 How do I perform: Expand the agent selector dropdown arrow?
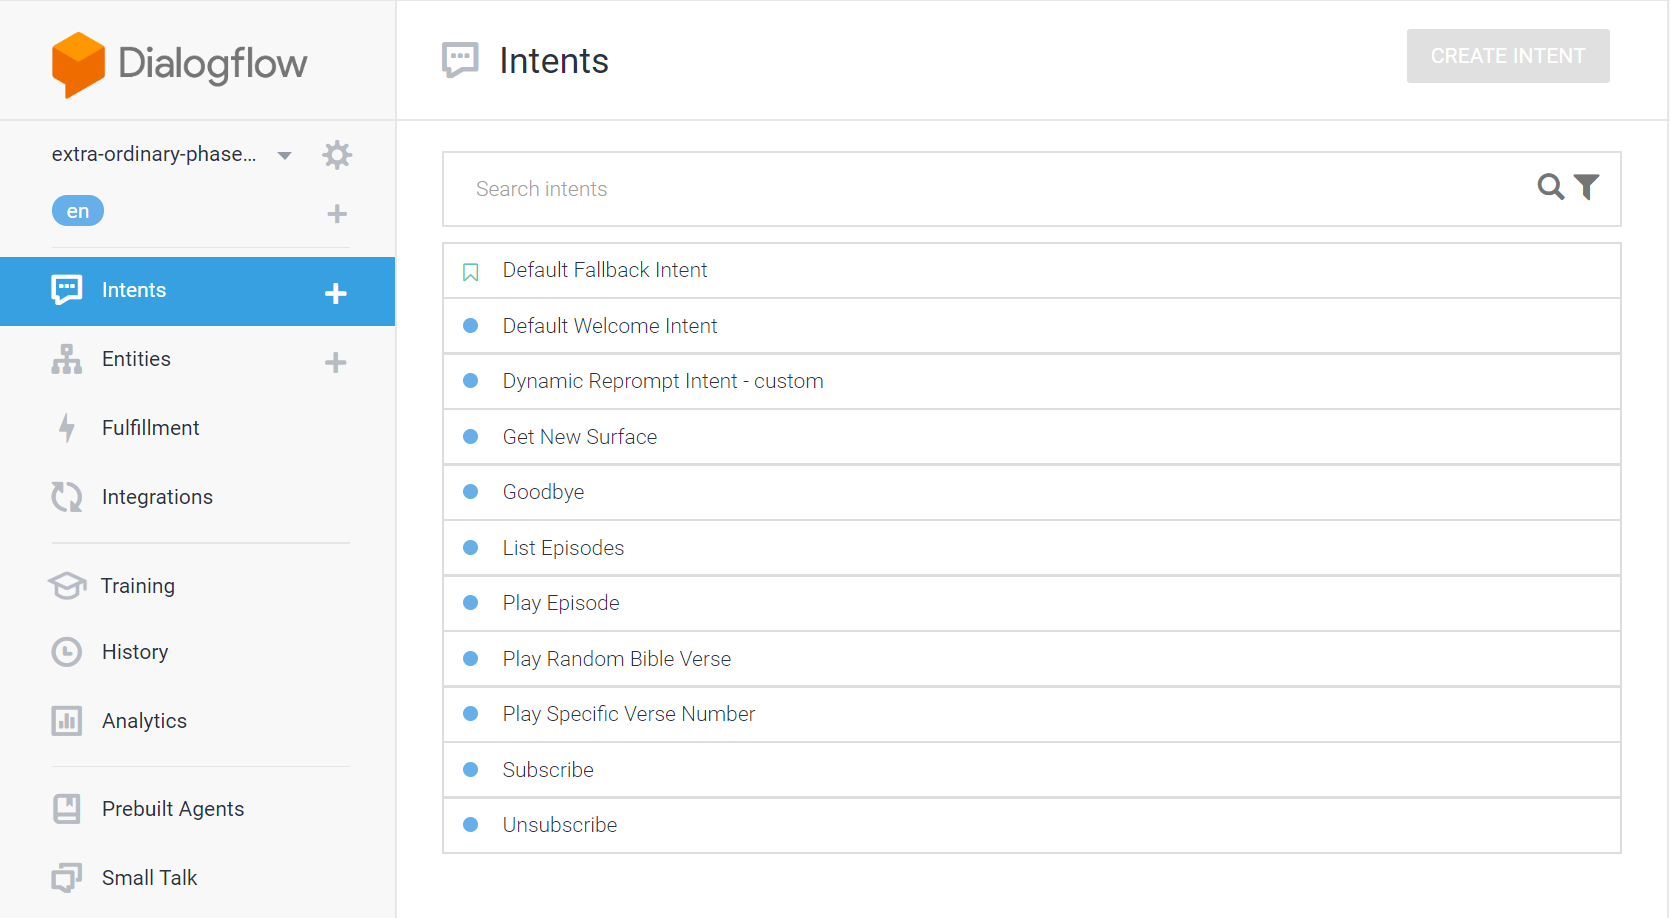[285, 155]
